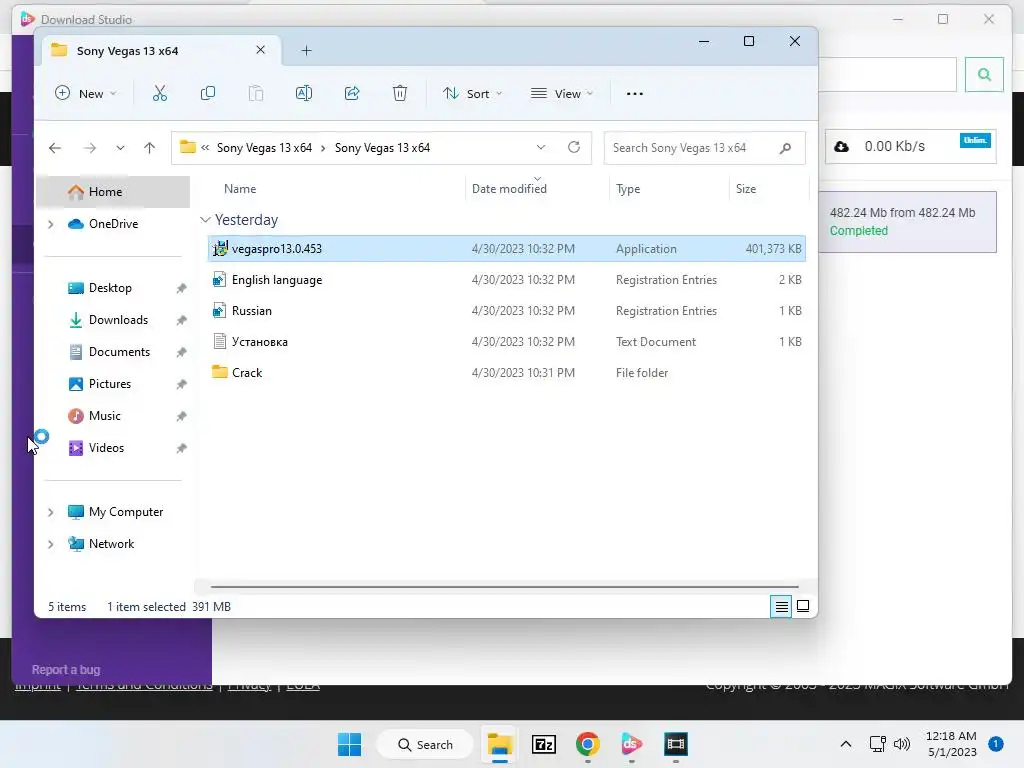Select the Установка text document

click(x=506, y=342)
